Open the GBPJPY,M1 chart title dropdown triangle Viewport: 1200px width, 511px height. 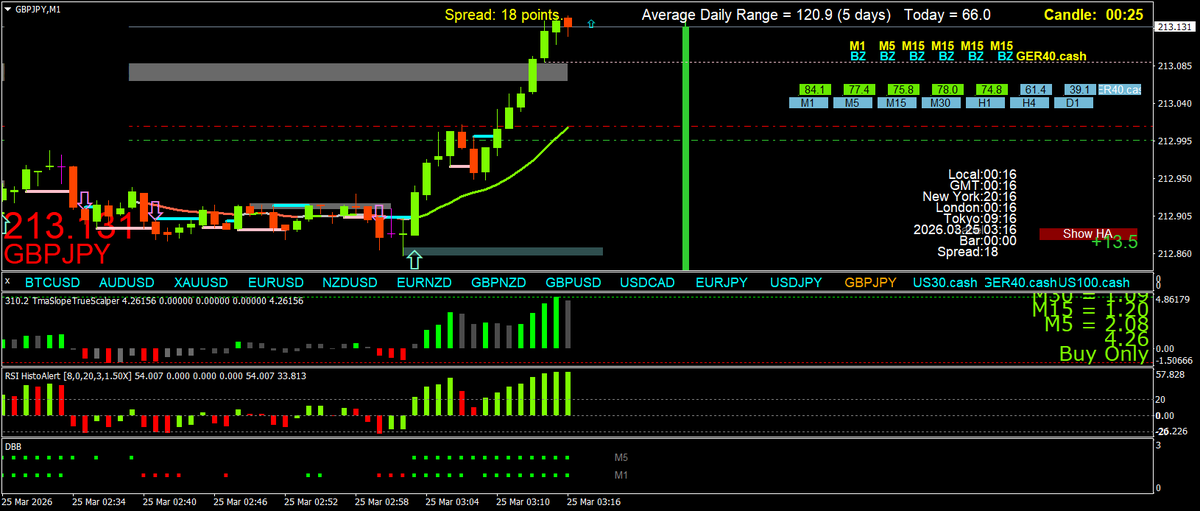7,7
